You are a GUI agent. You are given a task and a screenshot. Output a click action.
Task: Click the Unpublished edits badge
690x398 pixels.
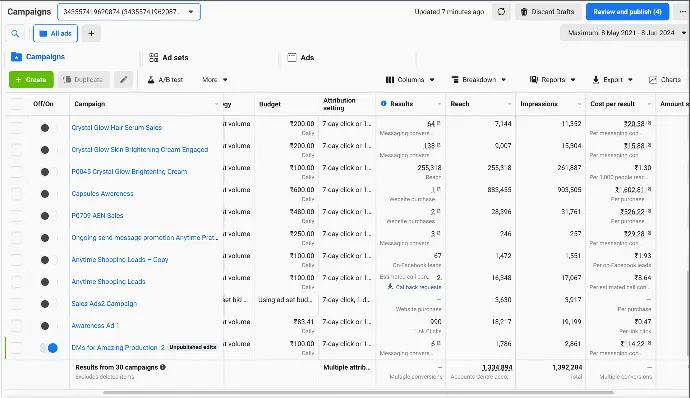193,347
